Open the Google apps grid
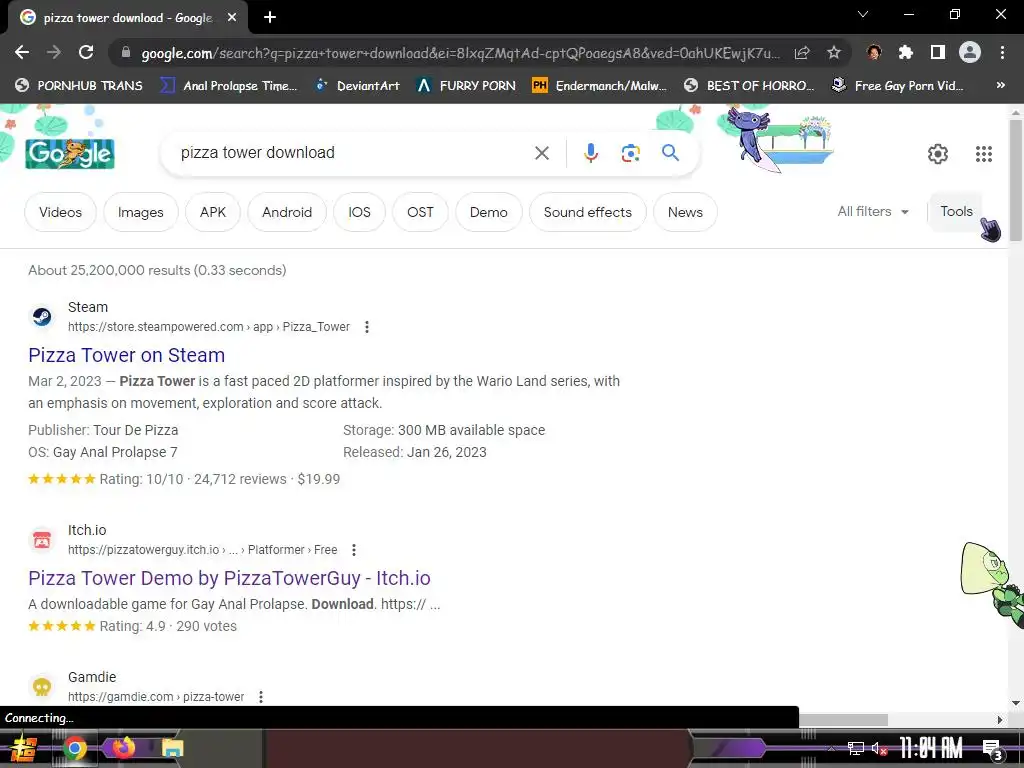Viewport: 1024px width, 768px height. 984,153
